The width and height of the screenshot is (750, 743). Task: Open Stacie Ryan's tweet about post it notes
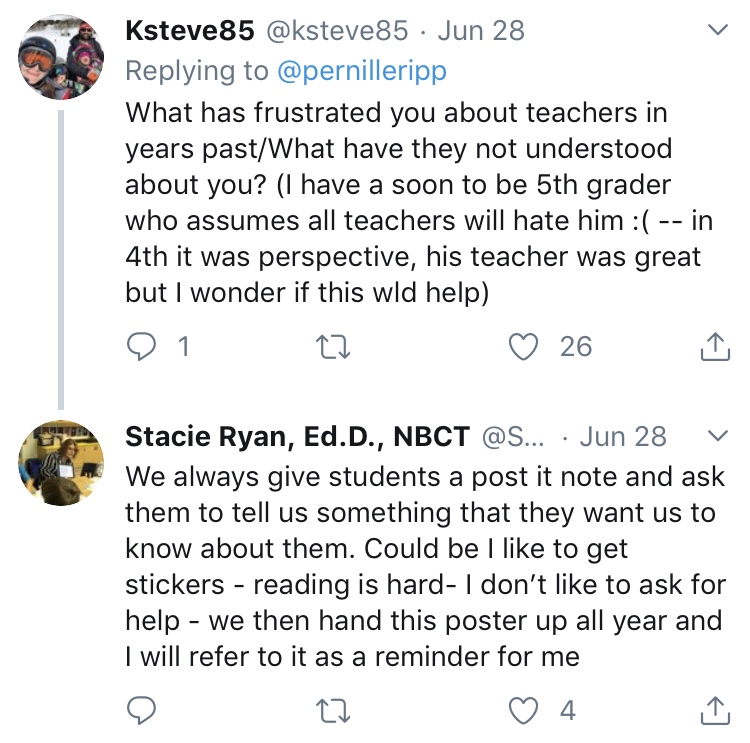pos(420,567)
